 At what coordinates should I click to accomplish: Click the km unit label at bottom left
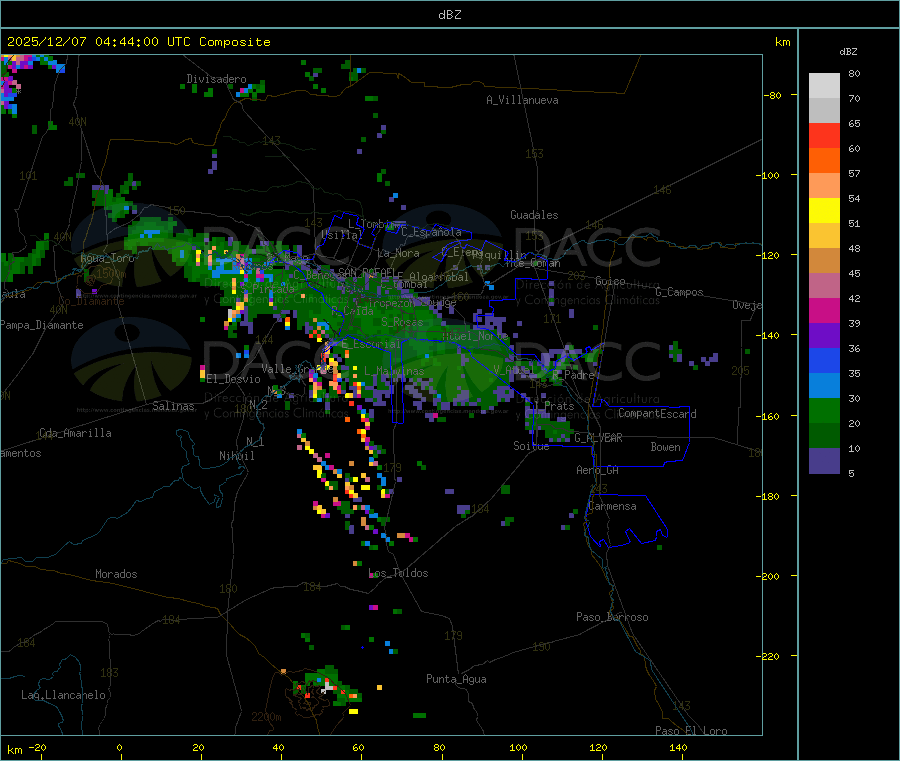tap(14, 750)
